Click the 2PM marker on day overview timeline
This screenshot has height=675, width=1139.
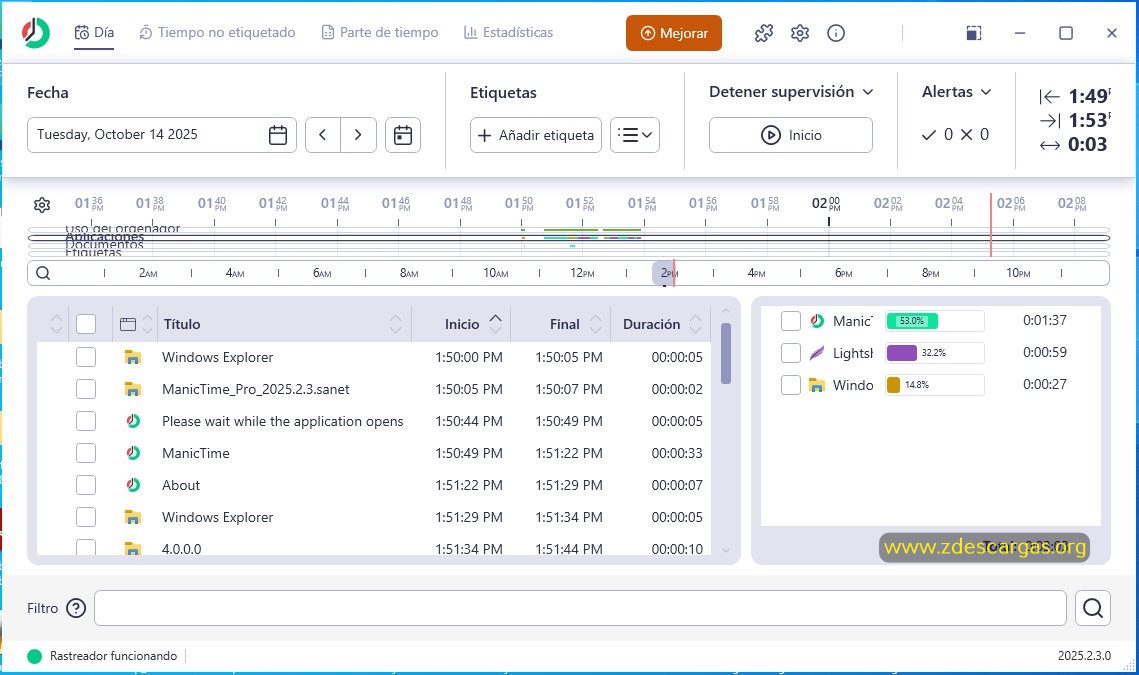point(669,273)
